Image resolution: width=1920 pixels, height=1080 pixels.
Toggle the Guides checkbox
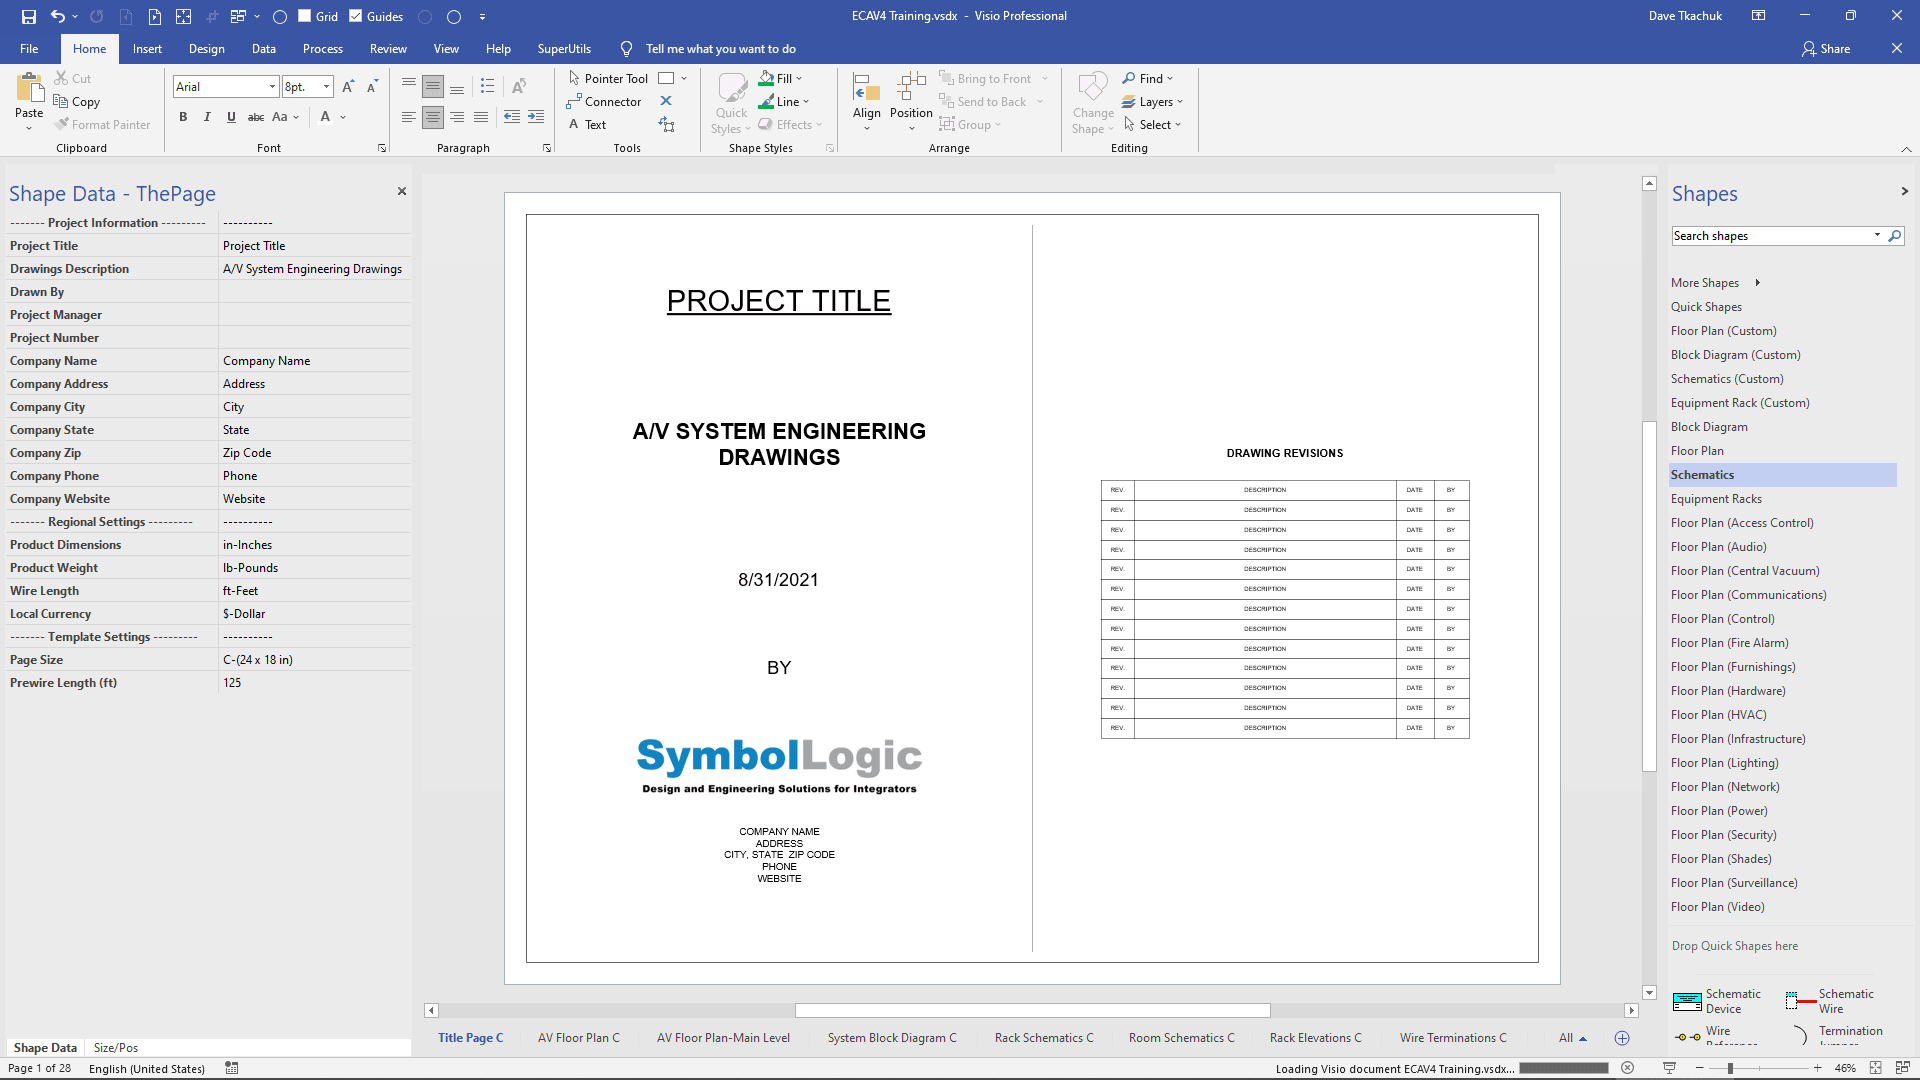(x=355, y=16)
